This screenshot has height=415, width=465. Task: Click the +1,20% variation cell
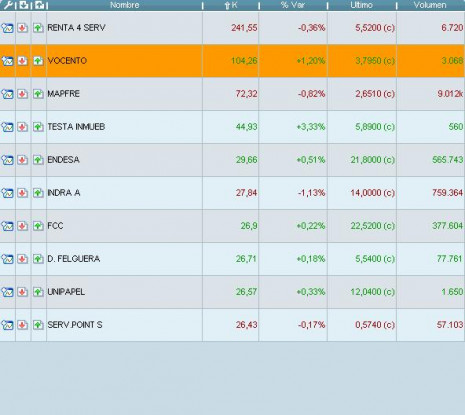[311, 61]
